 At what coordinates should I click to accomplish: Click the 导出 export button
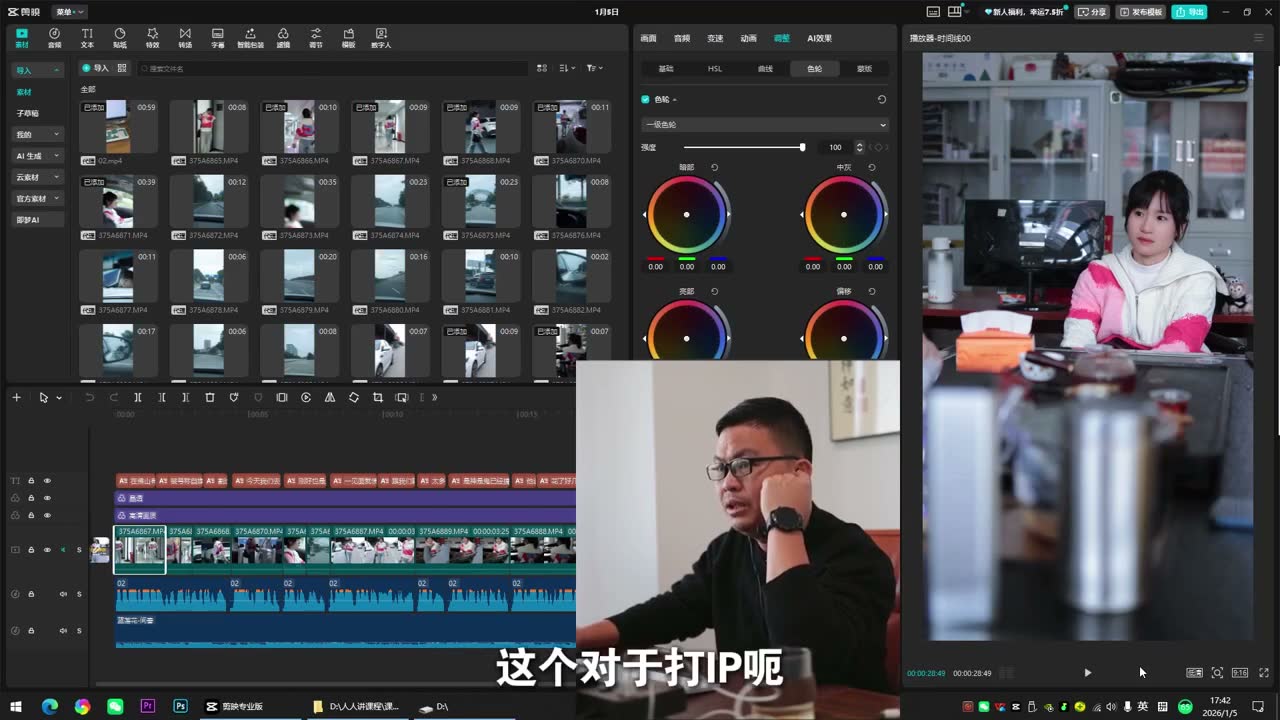(x=1189, y=12)
